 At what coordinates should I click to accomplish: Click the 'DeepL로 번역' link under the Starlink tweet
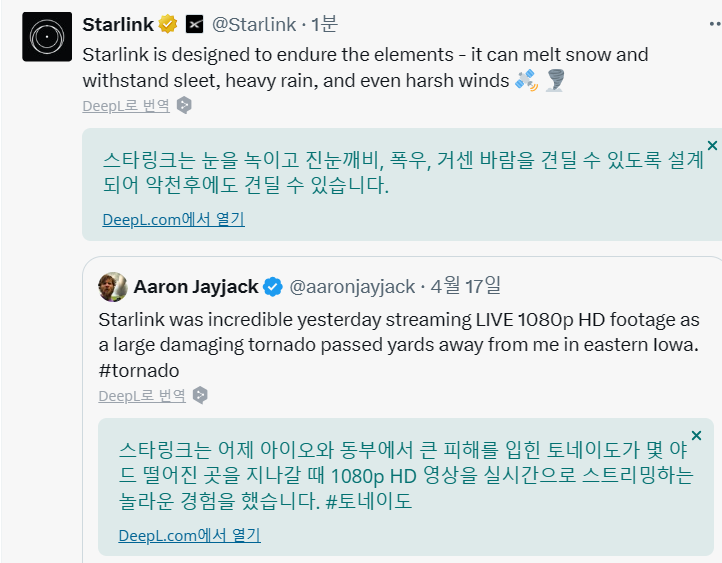click(x=126, y=106)
